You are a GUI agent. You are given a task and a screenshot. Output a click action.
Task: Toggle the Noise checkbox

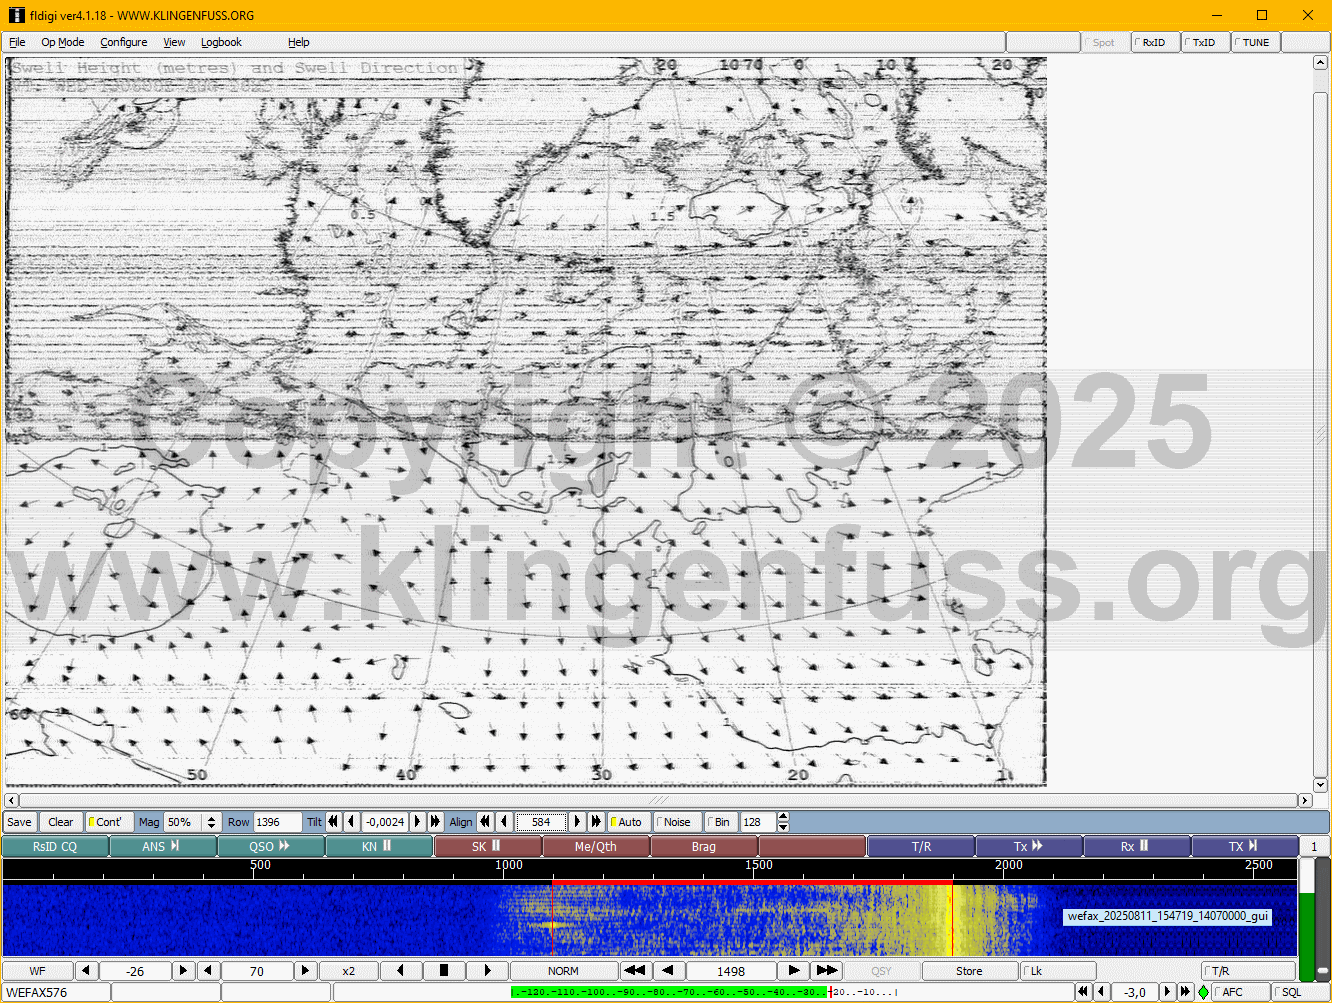[x=676, y=822]
